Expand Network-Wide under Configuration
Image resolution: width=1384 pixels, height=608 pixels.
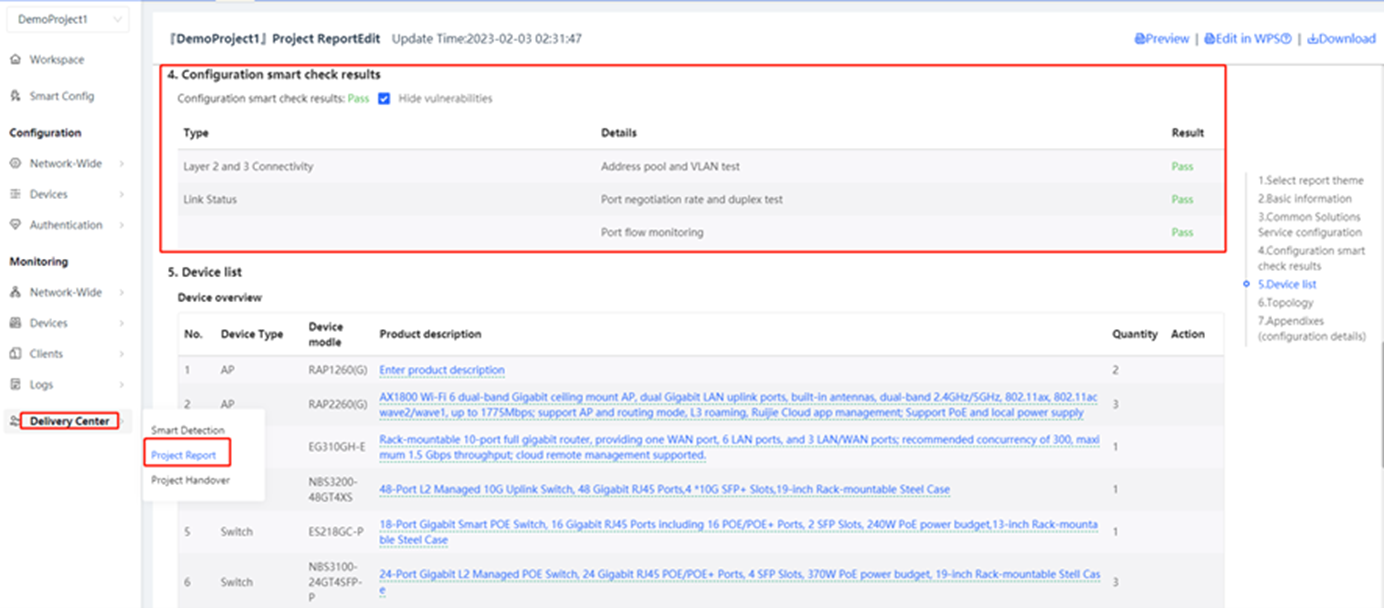click(x=121, y=164)
